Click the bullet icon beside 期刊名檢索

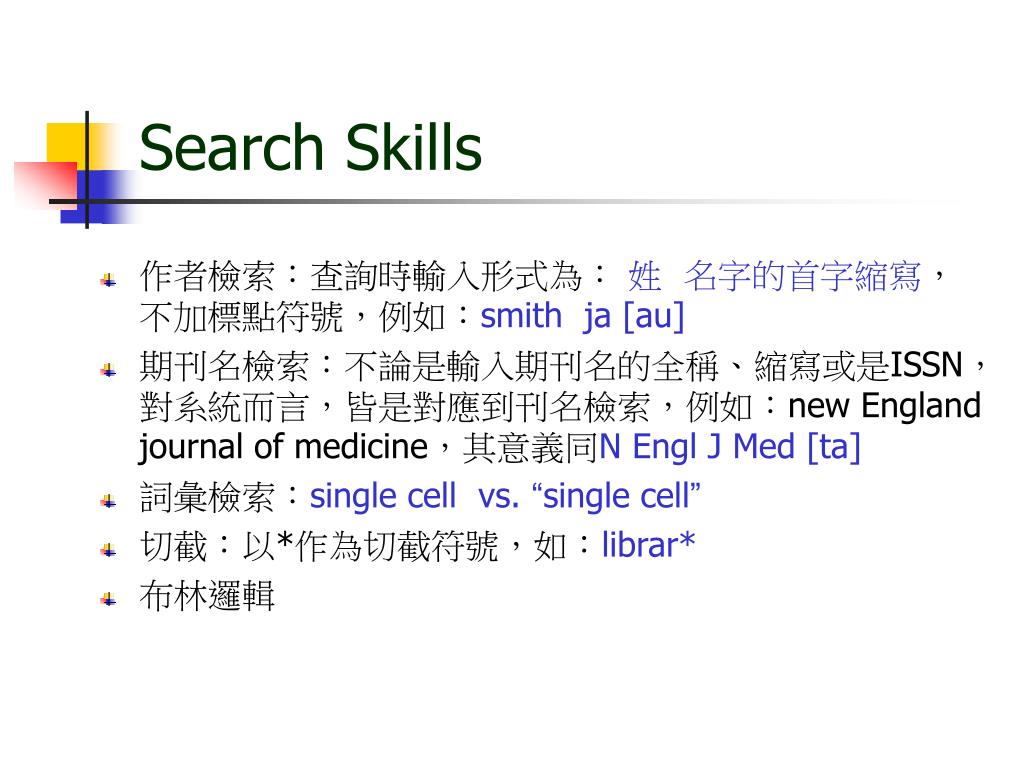tap(108, 371)
